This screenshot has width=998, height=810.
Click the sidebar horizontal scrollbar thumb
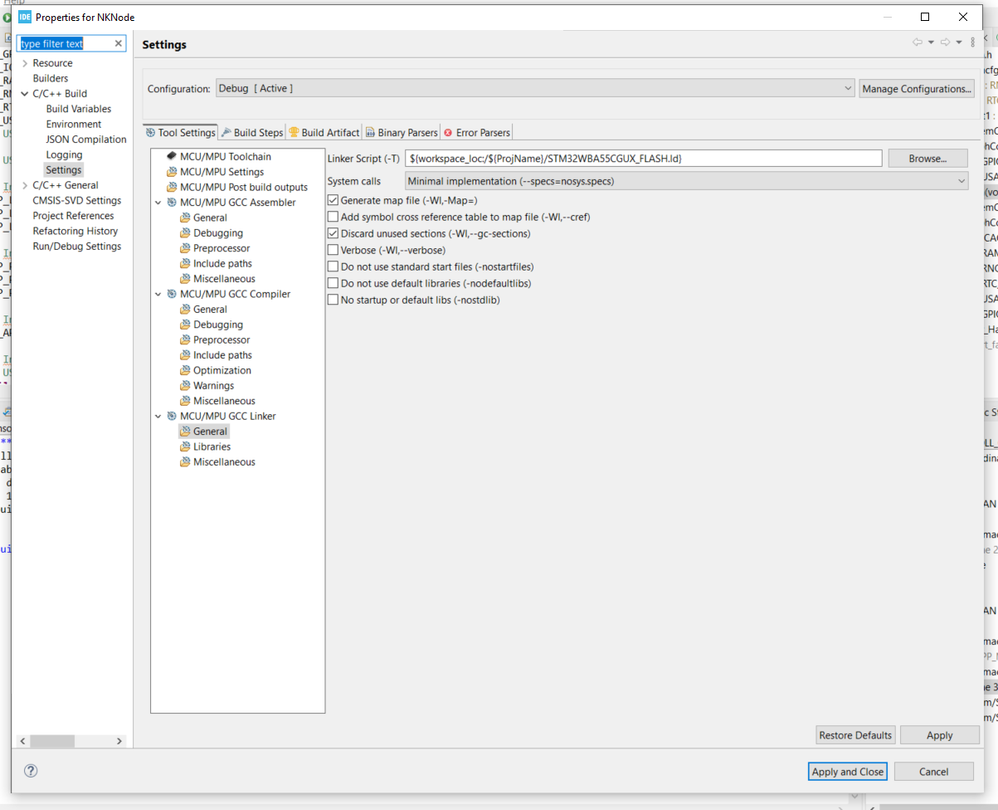53,741
